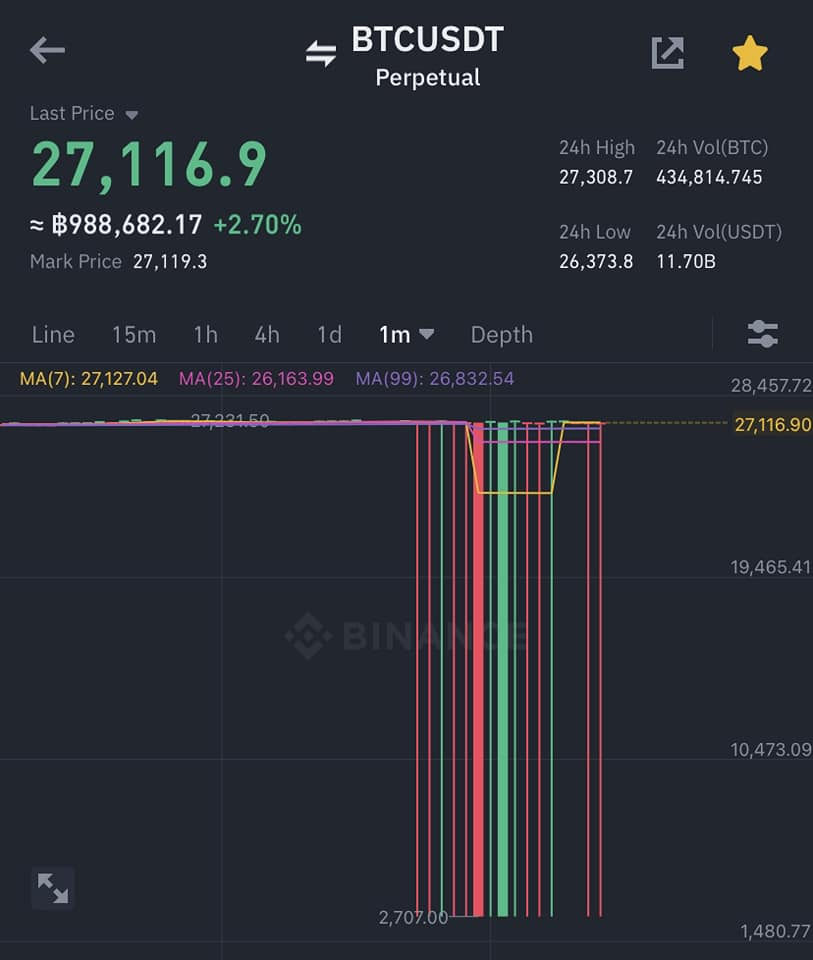Open the Depth chart tab
813x960 pixels.
click(x=501, y=334)
